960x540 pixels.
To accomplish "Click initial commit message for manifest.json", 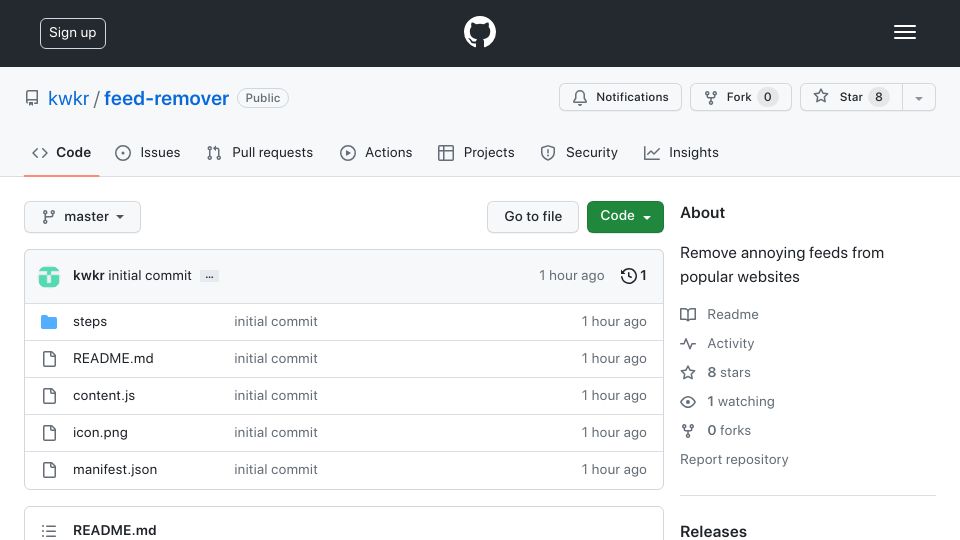I will tap(276, 470).
